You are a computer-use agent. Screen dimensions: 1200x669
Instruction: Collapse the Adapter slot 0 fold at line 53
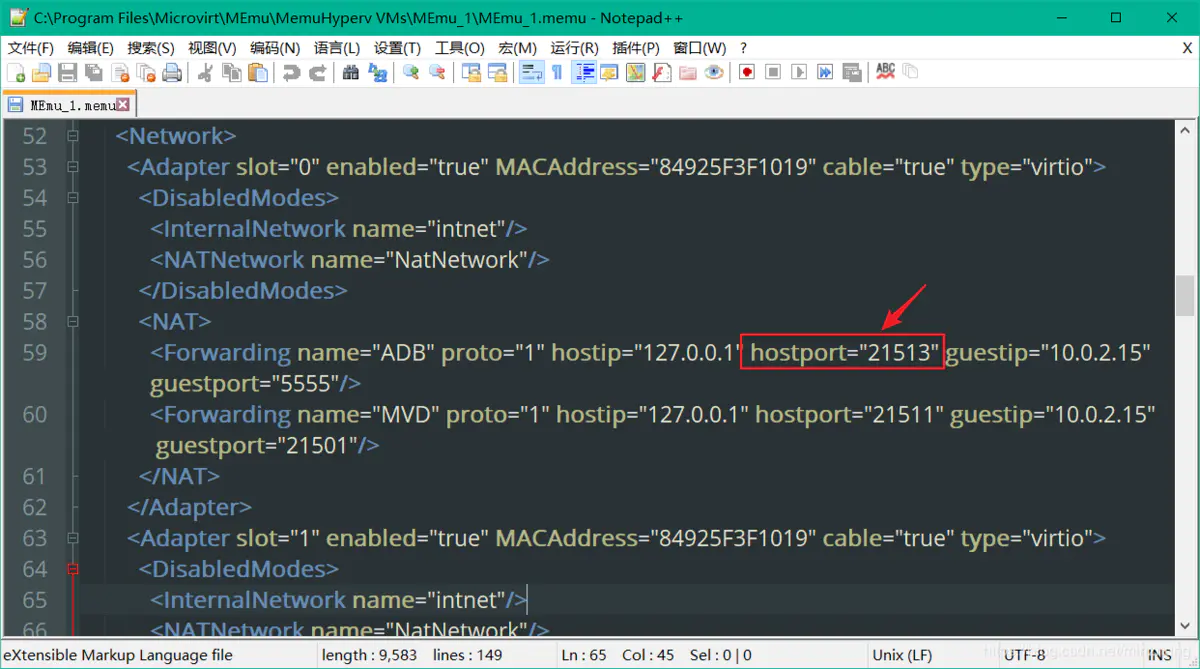point(72,167)
